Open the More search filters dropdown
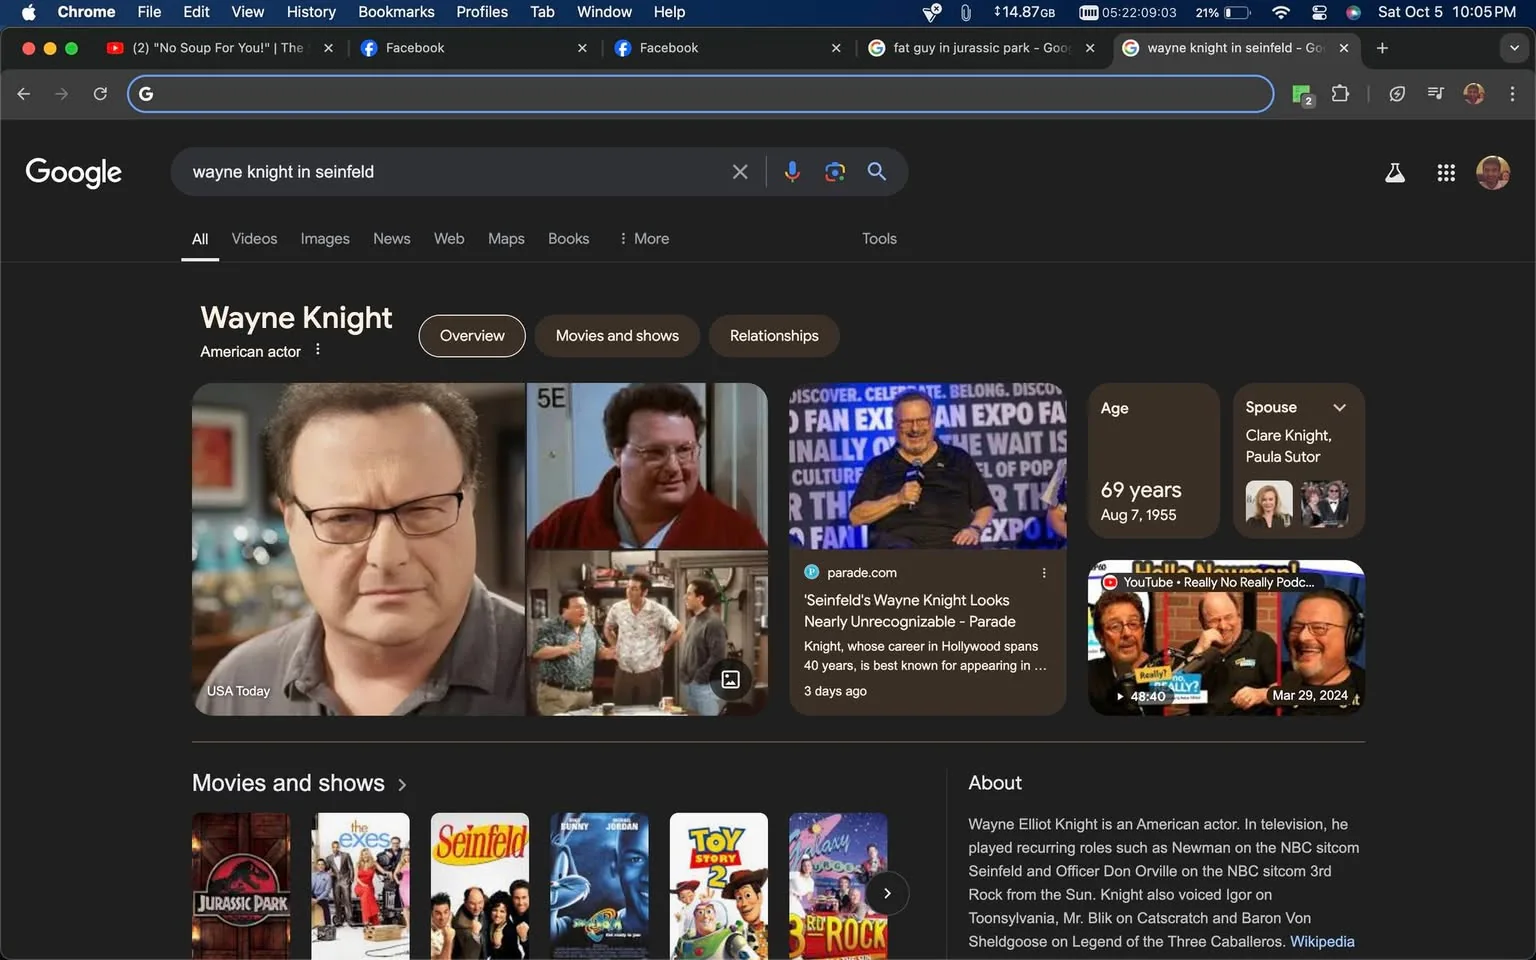This screenshot has height=960, width=1536. pyautogui.click(x=644, y=239)
